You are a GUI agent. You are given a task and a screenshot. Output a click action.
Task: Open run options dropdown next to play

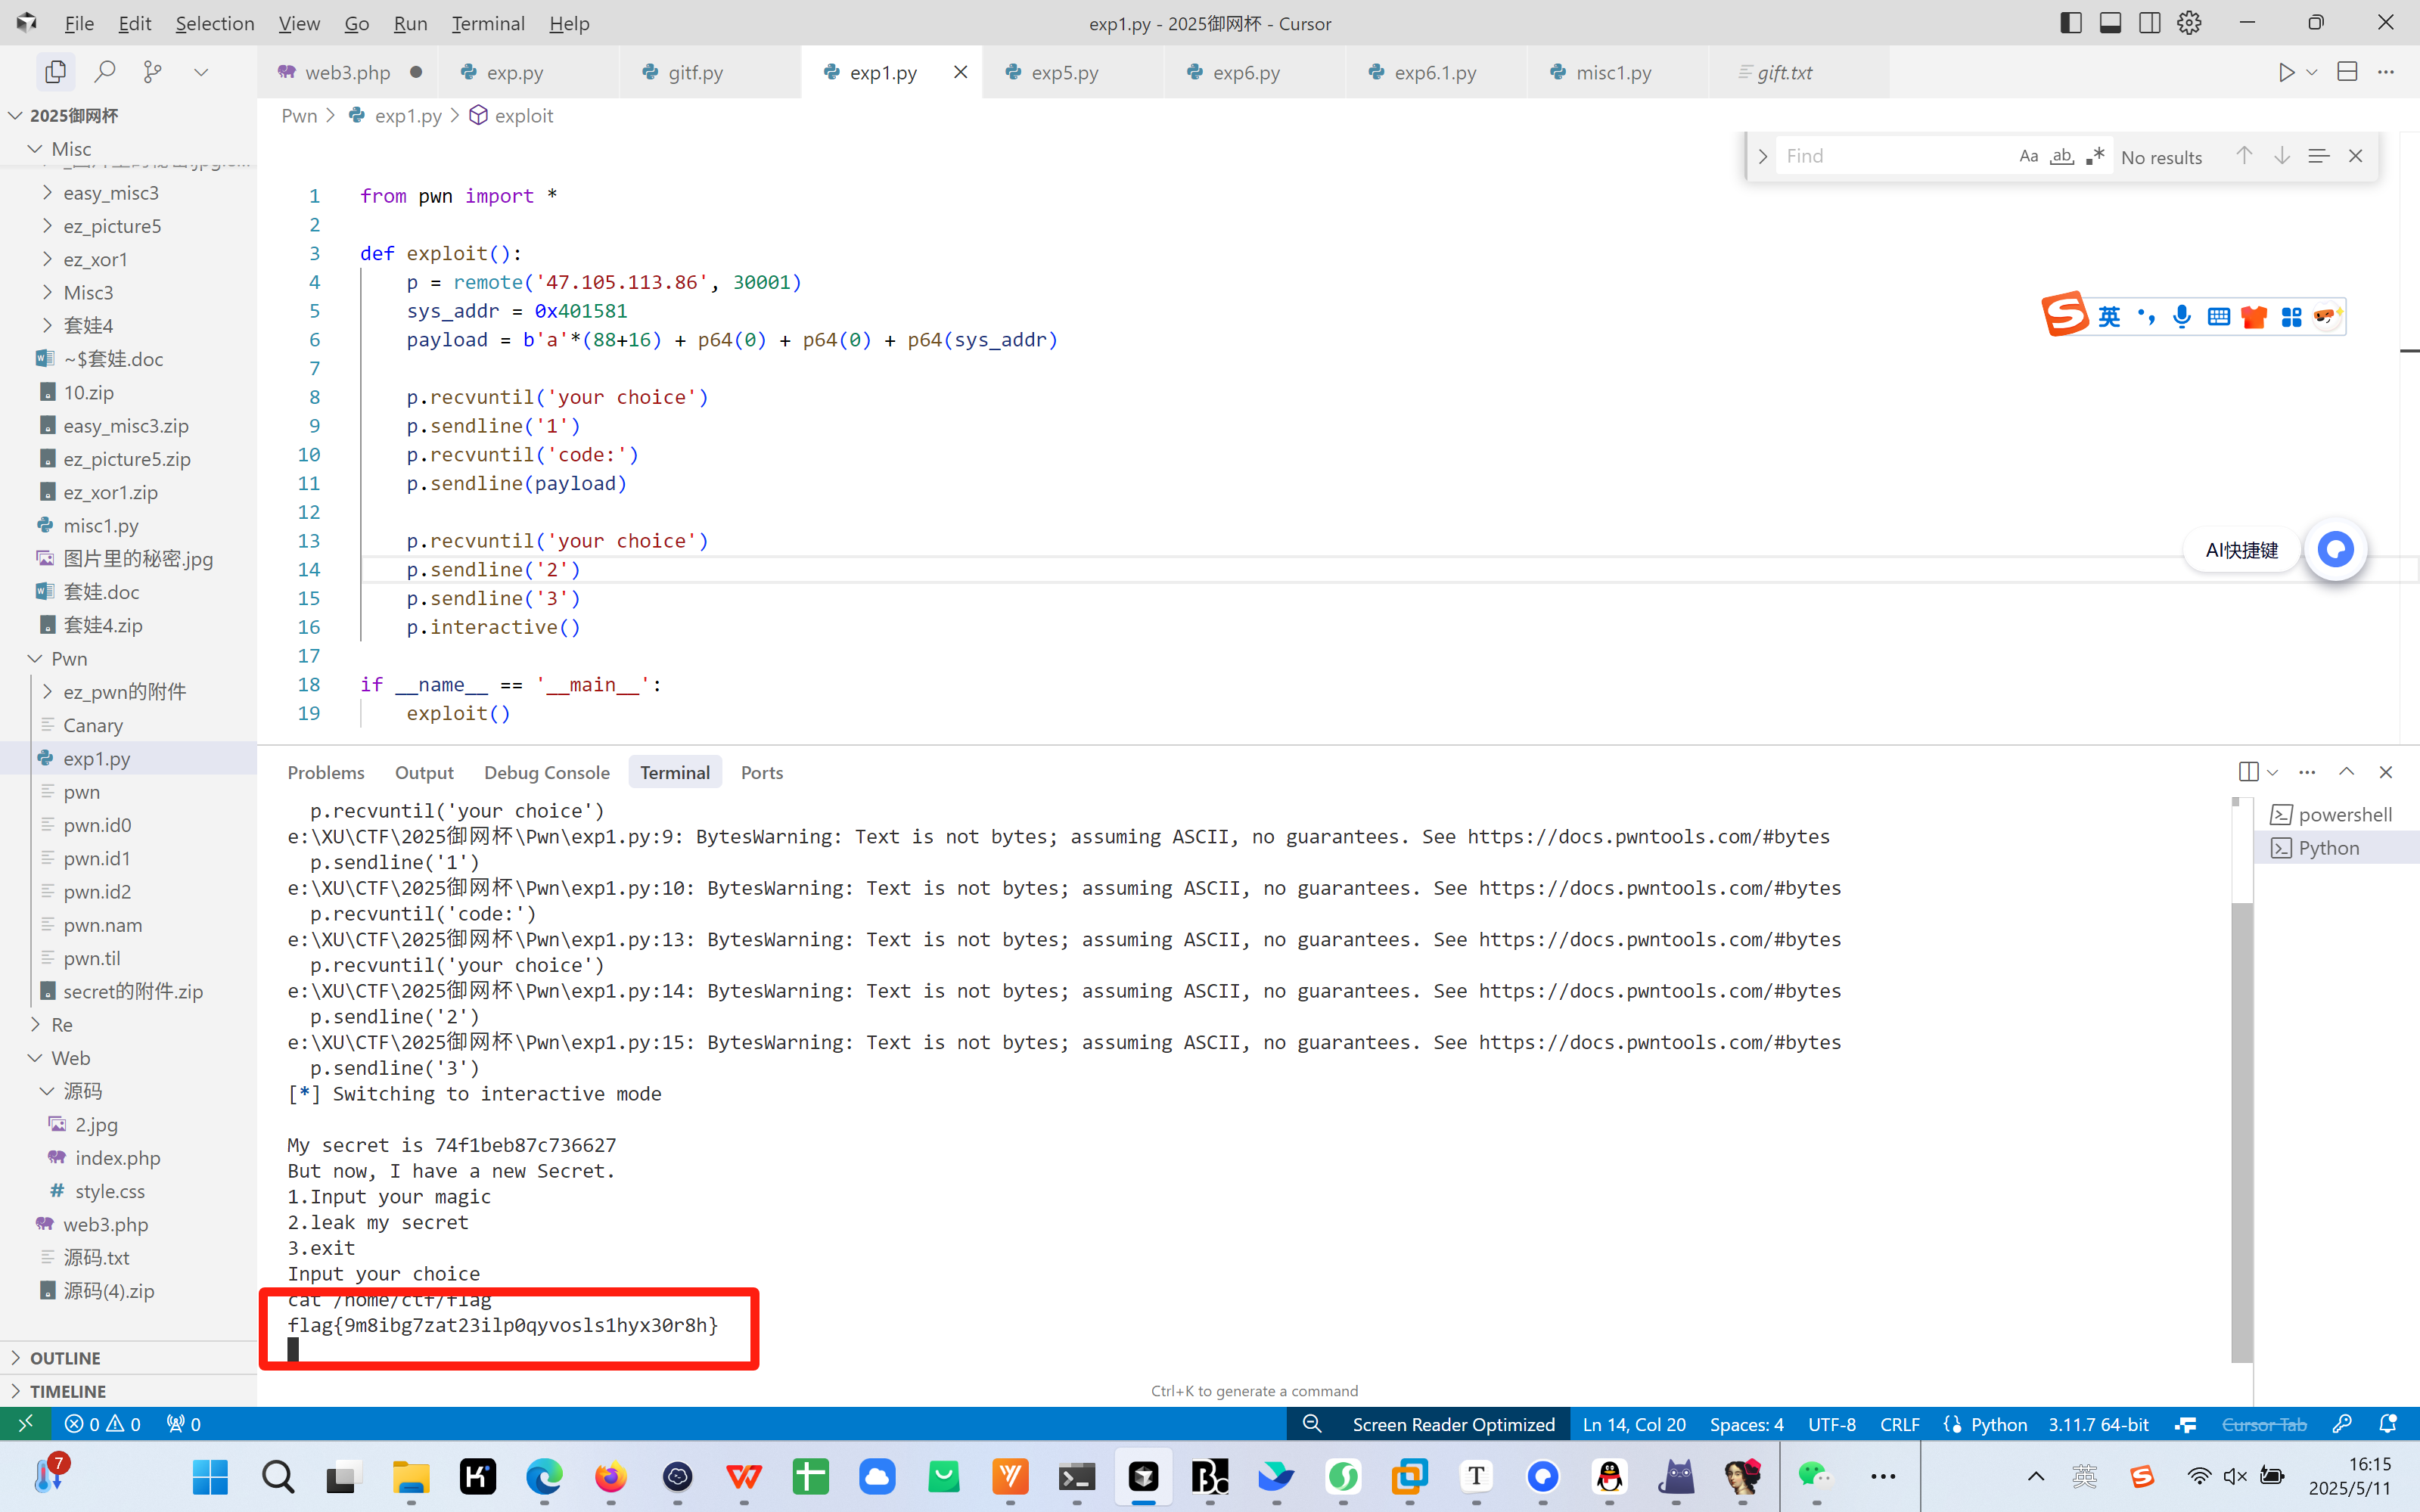[2312, 72]
